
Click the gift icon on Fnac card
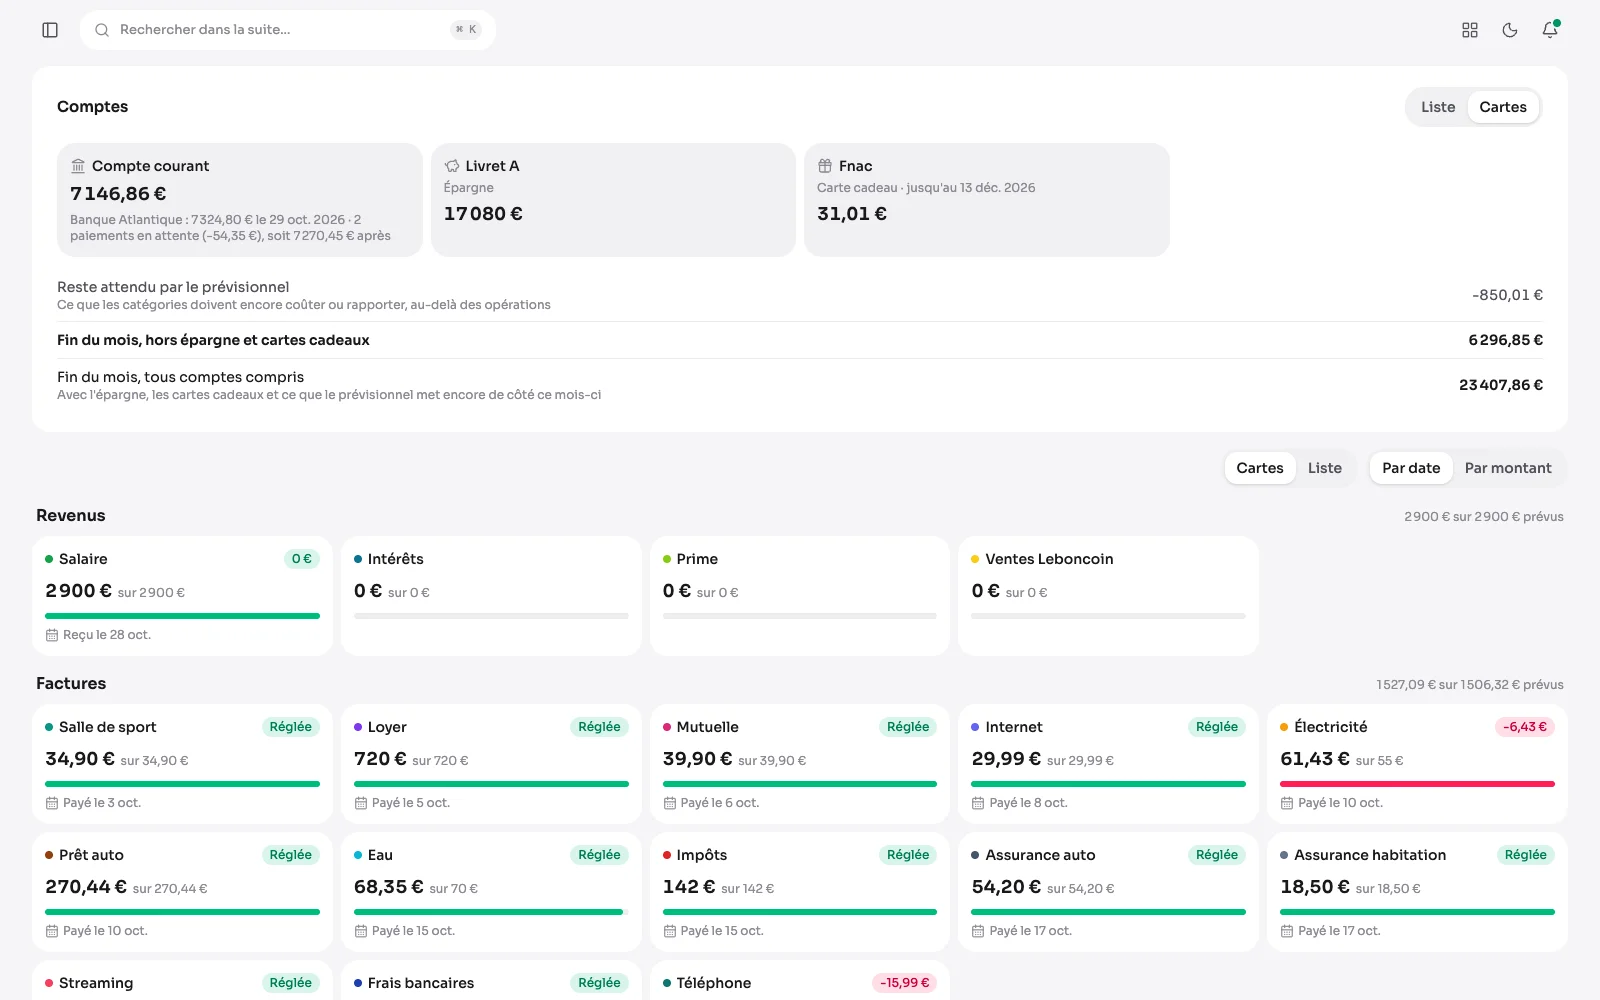pos(825,166)
